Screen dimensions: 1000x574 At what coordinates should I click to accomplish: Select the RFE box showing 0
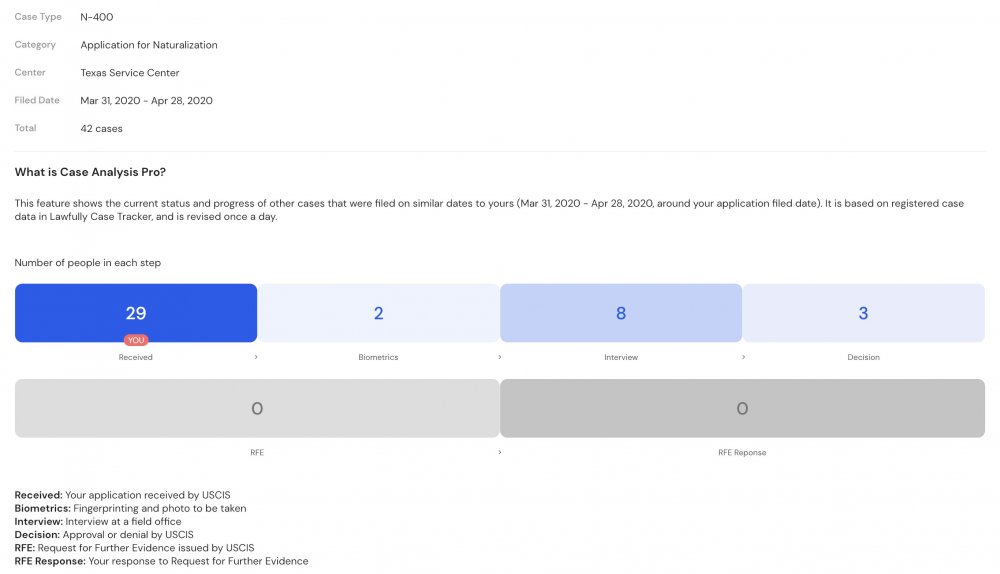[257, 408]
